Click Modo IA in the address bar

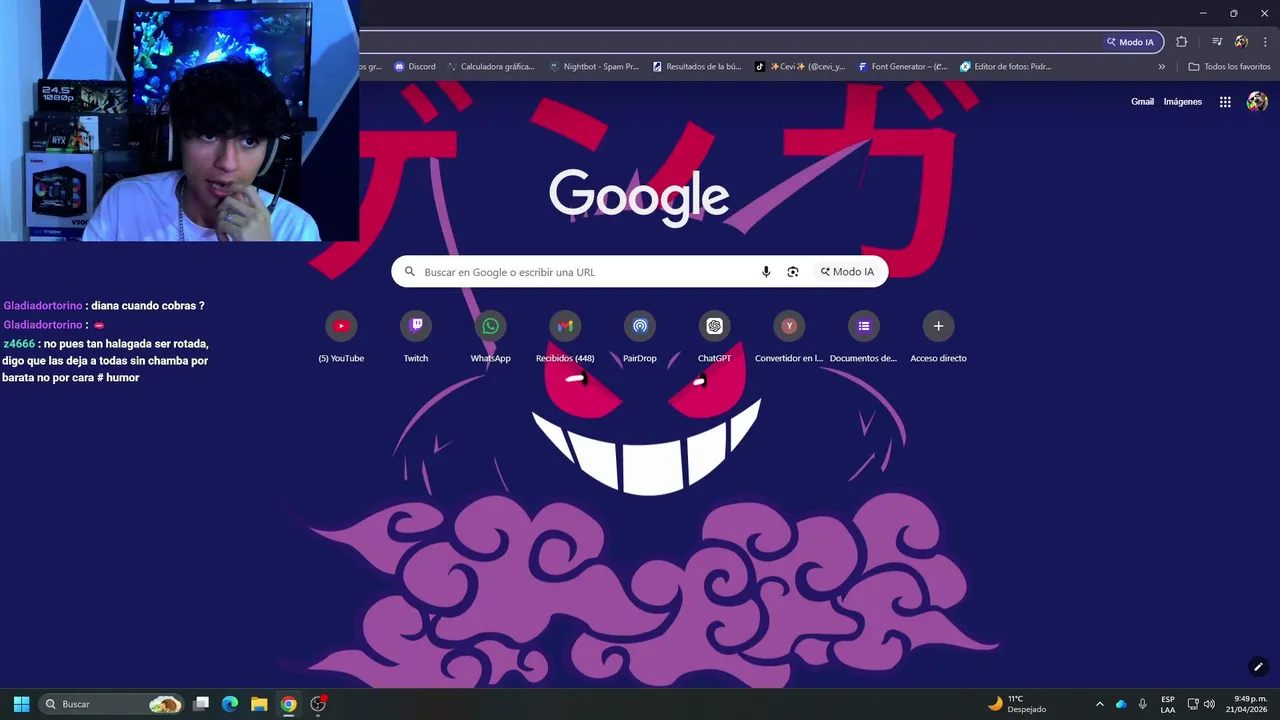click(x=1130, y=42)
